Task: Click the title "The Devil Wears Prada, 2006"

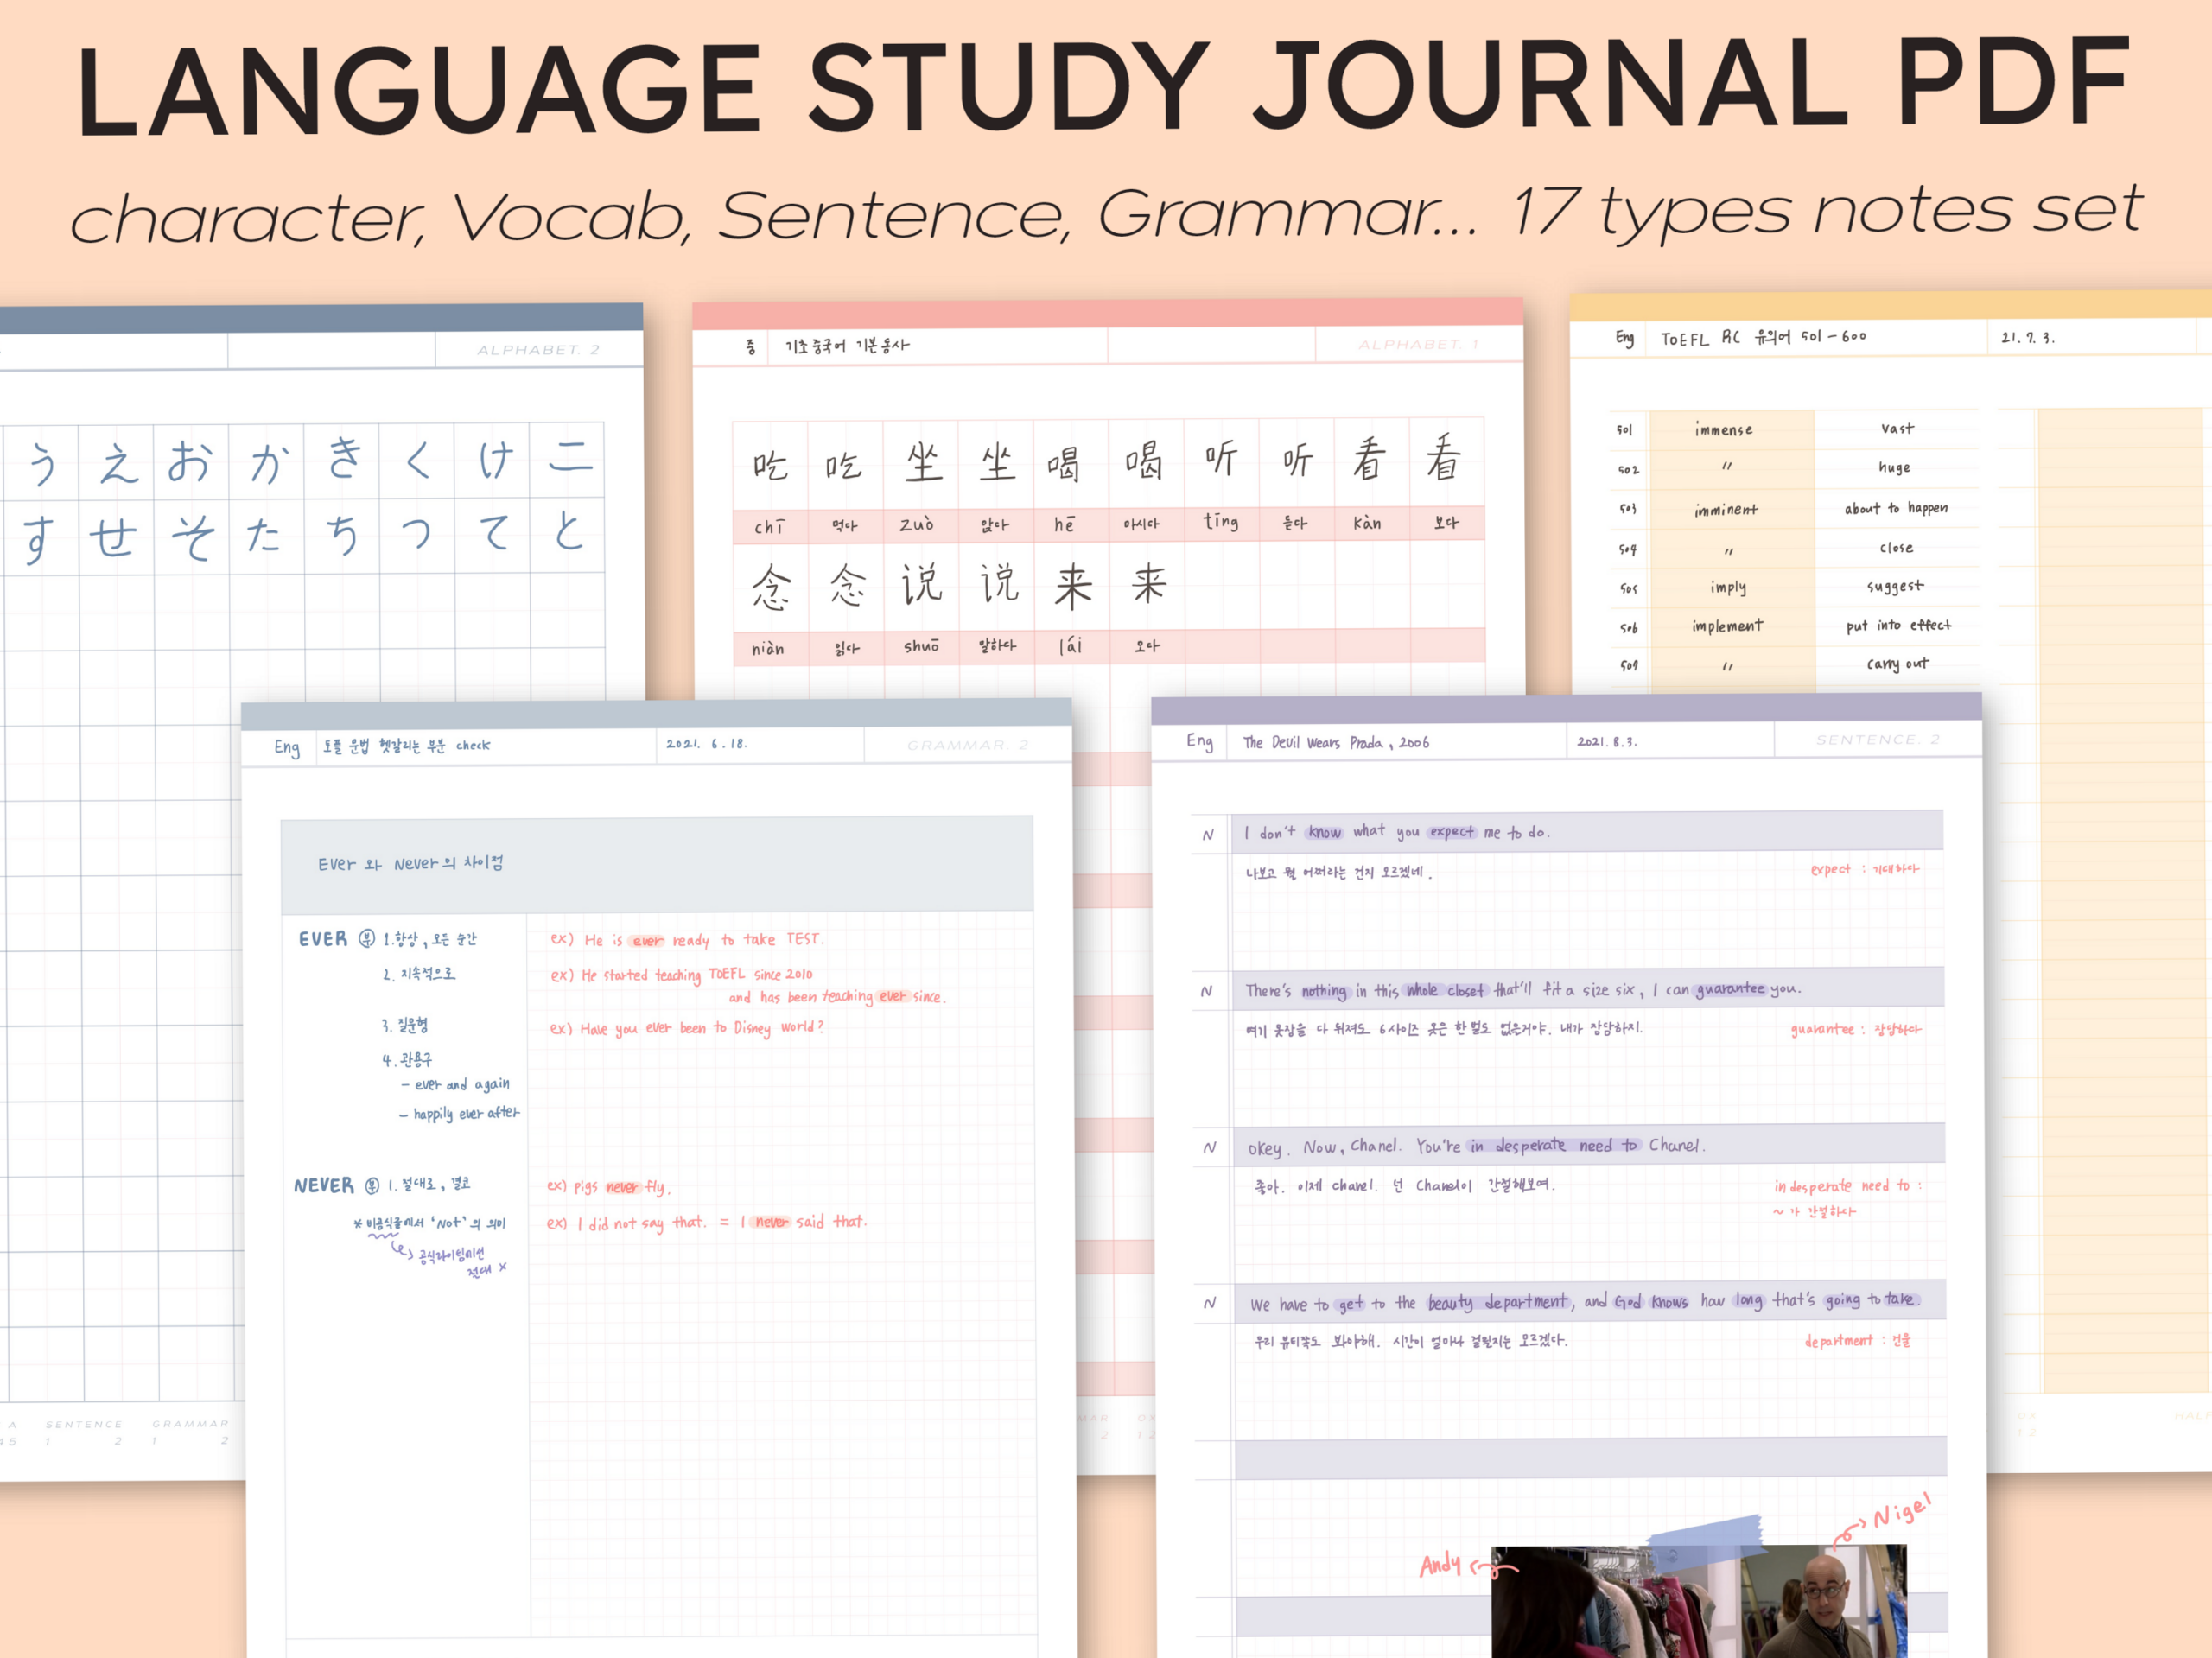Action: [1336, 741]
